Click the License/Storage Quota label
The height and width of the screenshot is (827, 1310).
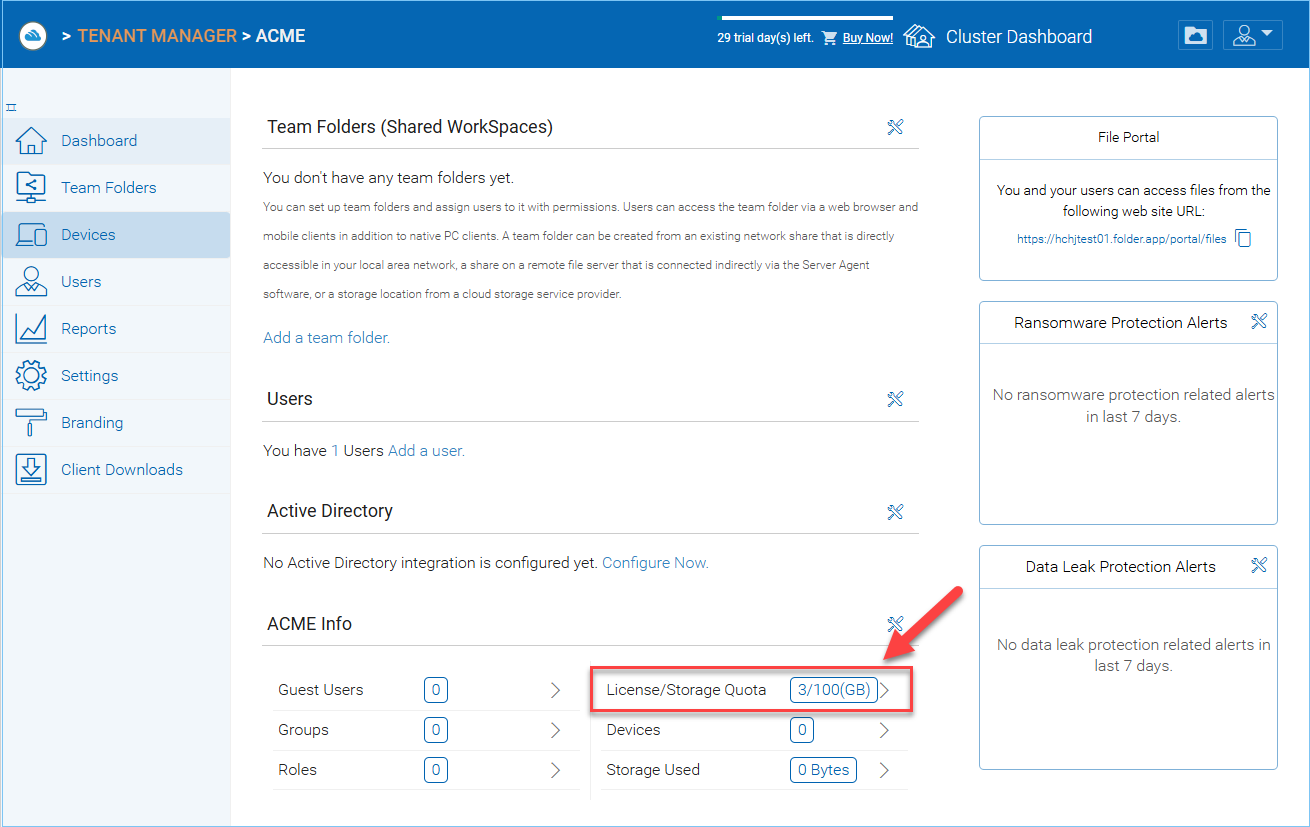click(686, 690)
